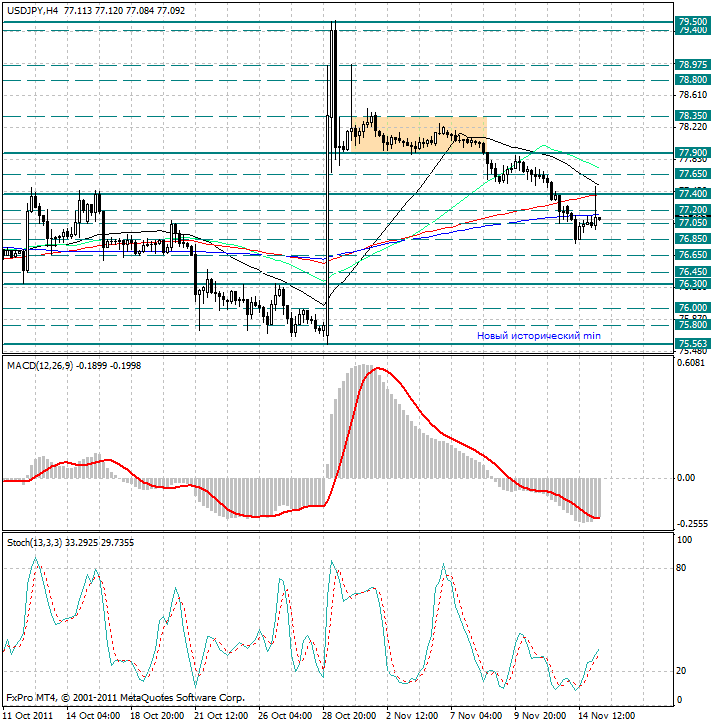Image resolution: width=711 pixels, height=723 pixels.
Task: Select the 79.500 price level label
Action: click(x=693, y=22)
